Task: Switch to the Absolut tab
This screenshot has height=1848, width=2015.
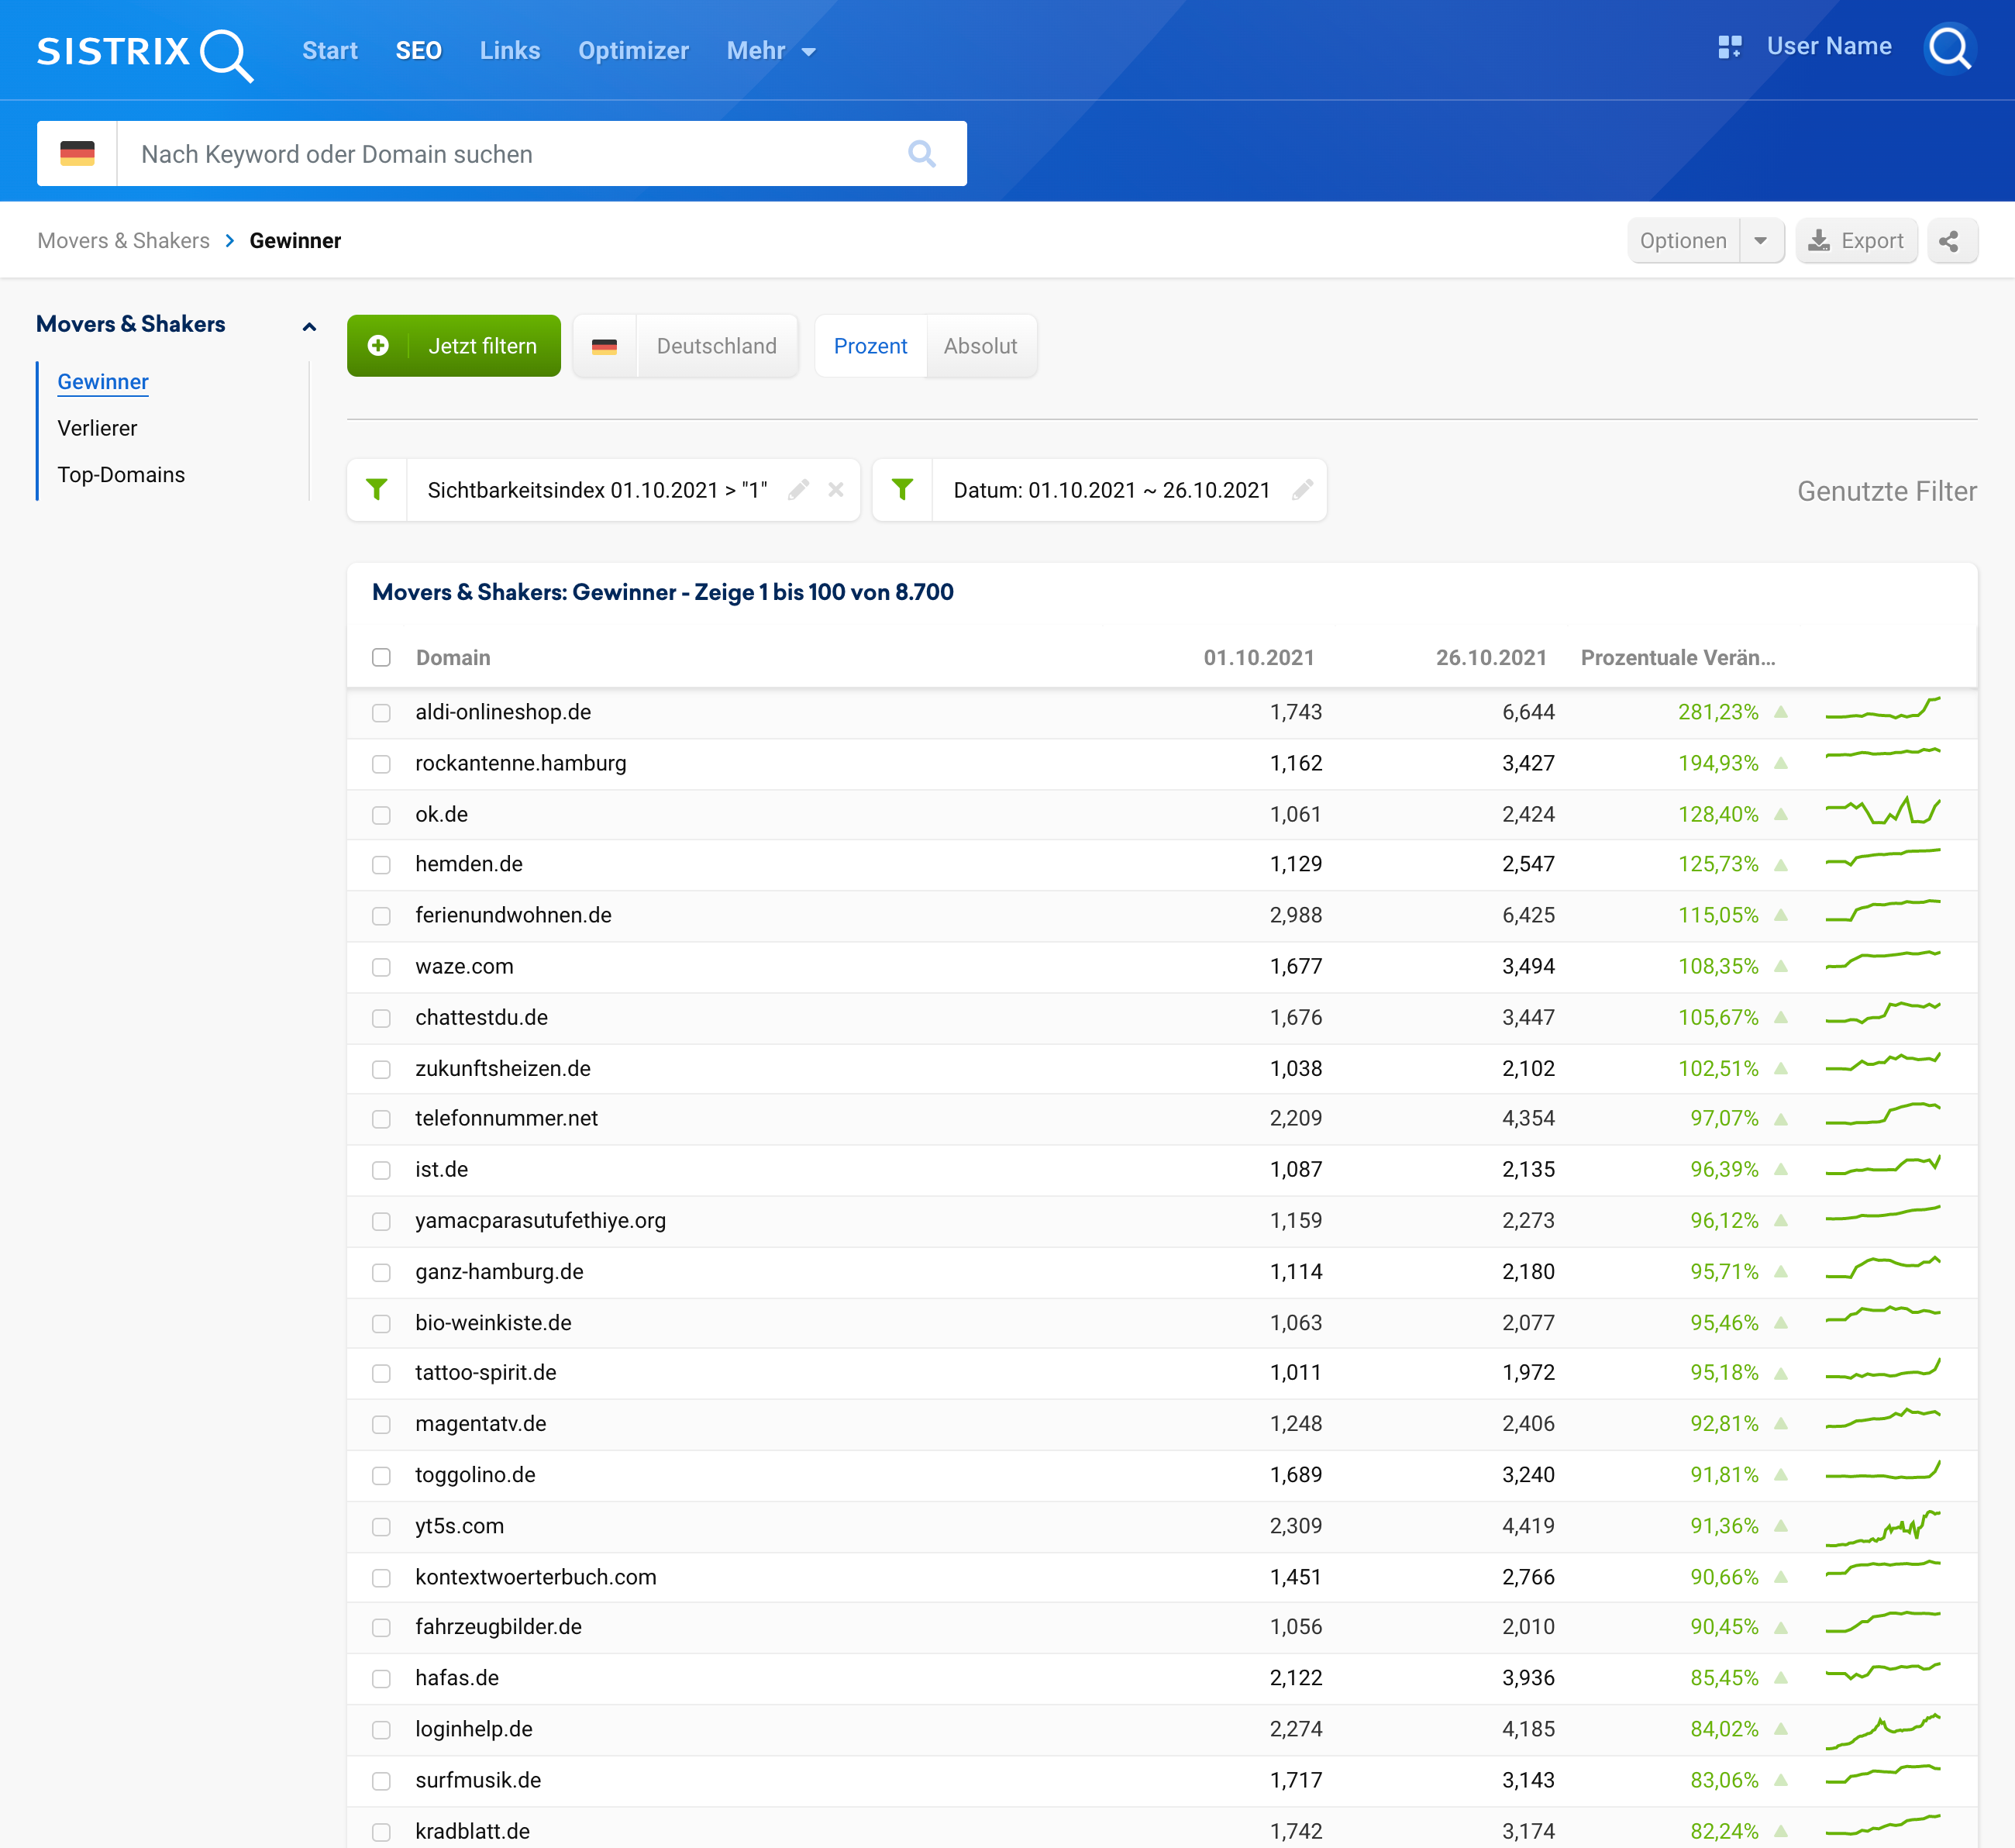Action: click(979, 346)
